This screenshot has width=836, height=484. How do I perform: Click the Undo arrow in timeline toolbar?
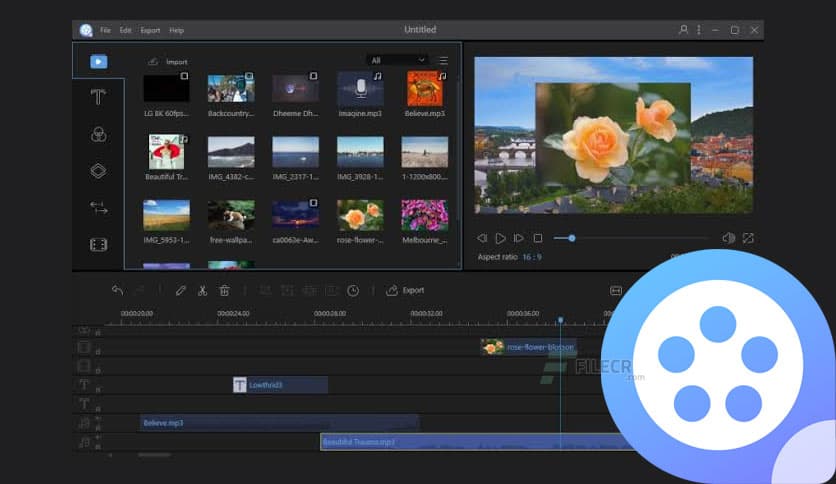[118, 290]
